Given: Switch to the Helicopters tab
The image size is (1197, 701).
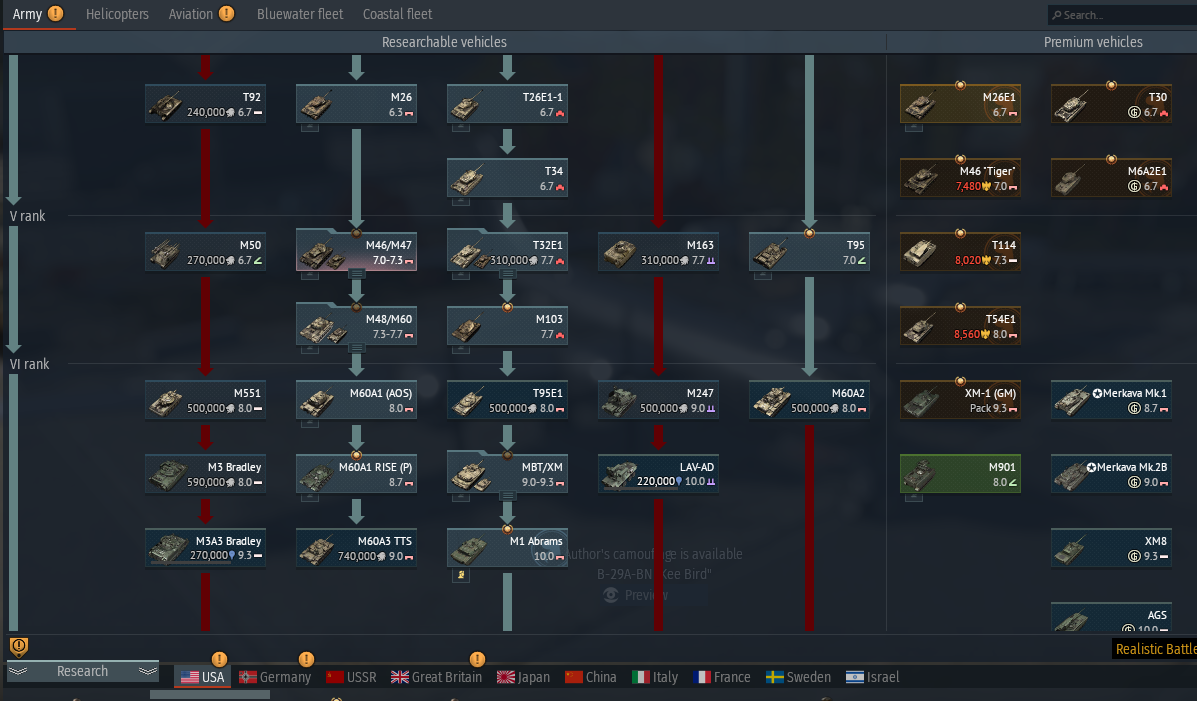Looking at the screenshot, I should click(117, 14).
